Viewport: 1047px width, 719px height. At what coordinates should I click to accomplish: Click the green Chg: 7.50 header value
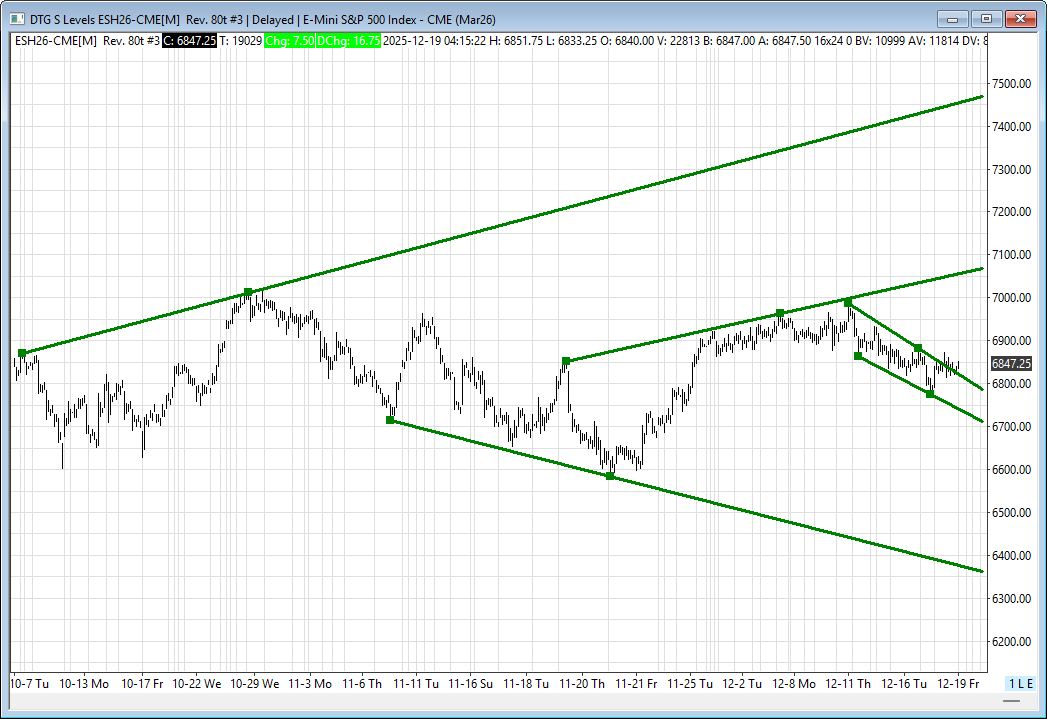click(x=289, y=41)
